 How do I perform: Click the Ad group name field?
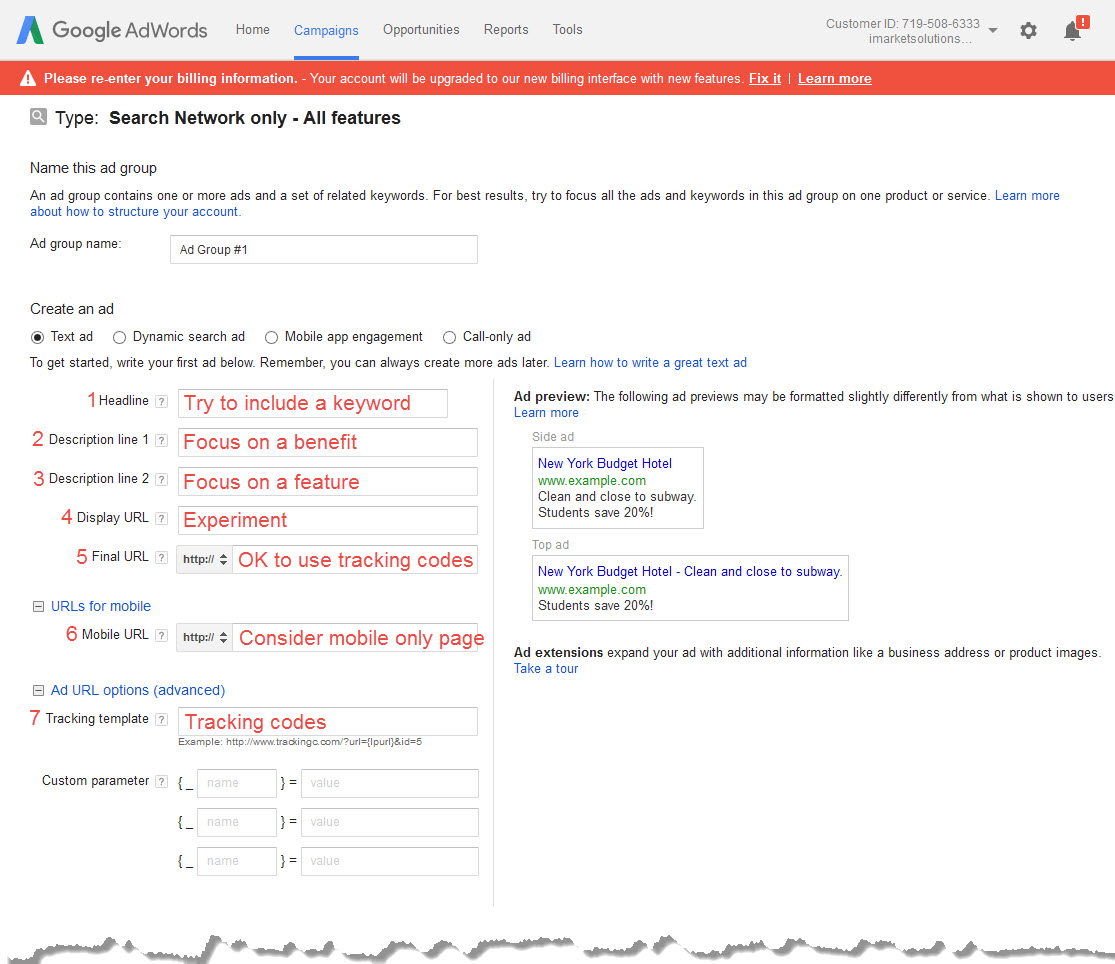pos(323,249)
